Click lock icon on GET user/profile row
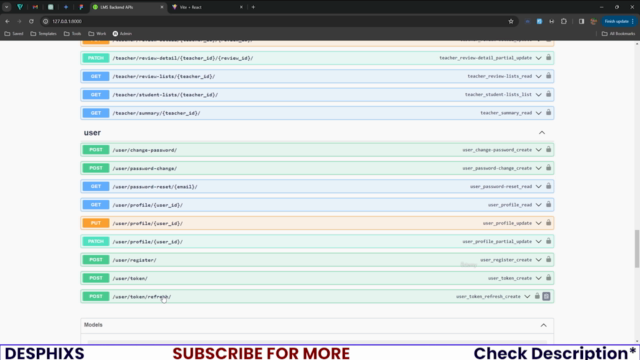Viewport: 640px width, 360px height. (549, 204)
